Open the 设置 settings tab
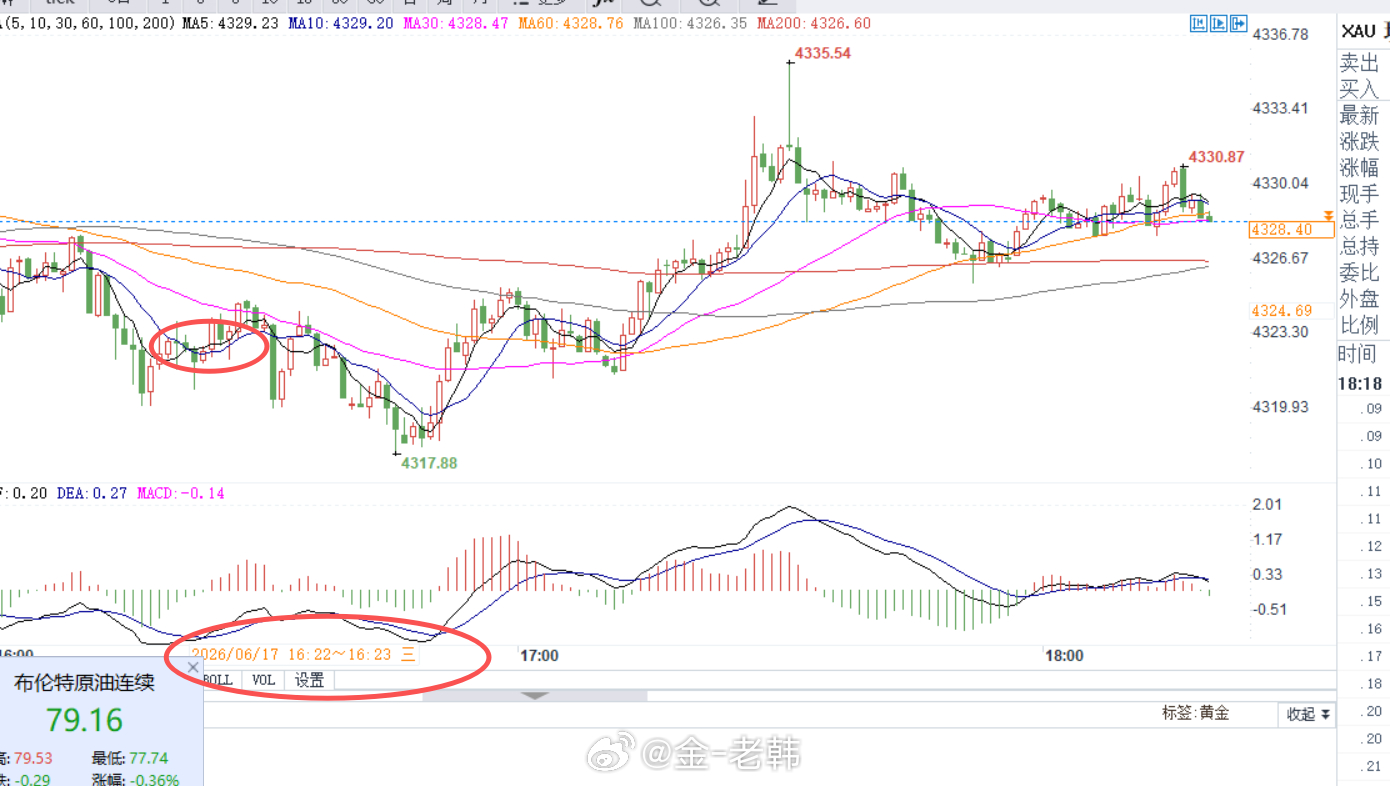 [x=309, y=680]
